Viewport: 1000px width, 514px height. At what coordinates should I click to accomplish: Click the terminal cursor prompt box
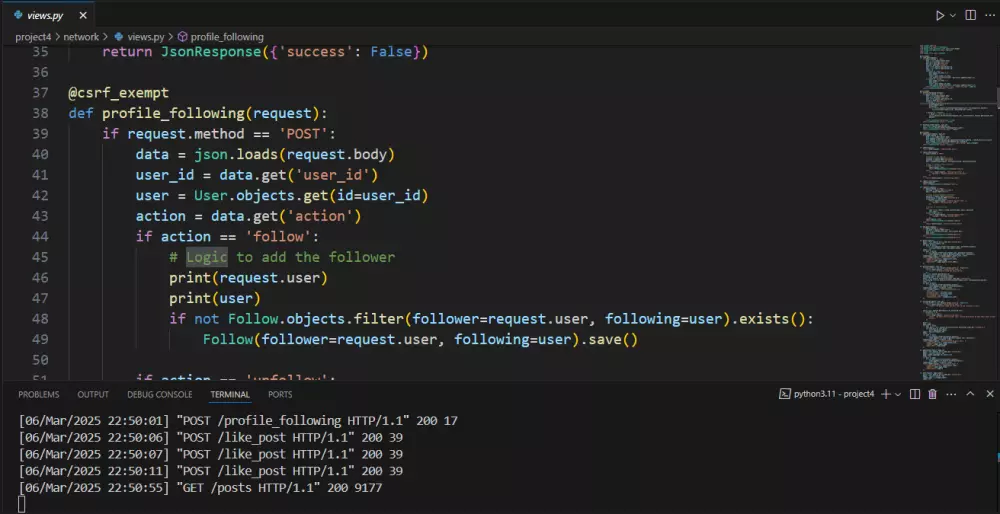(x=22, y=504)
